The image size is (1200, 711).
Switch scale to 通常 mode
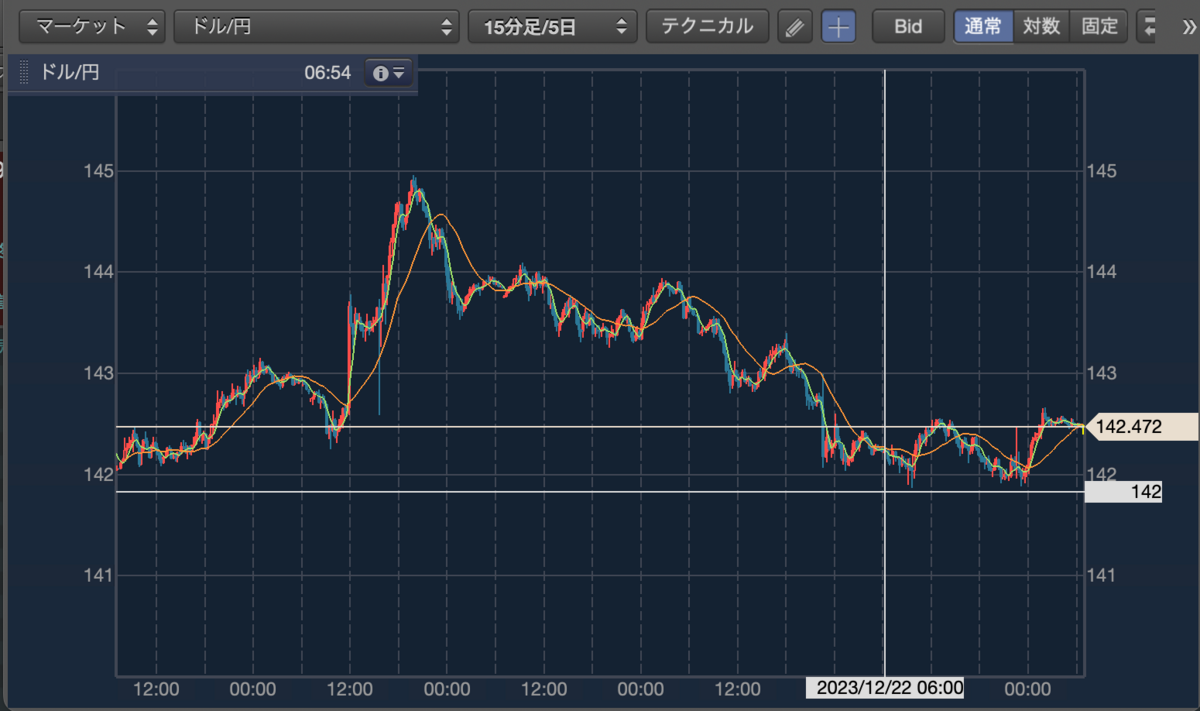click(983, 27)
